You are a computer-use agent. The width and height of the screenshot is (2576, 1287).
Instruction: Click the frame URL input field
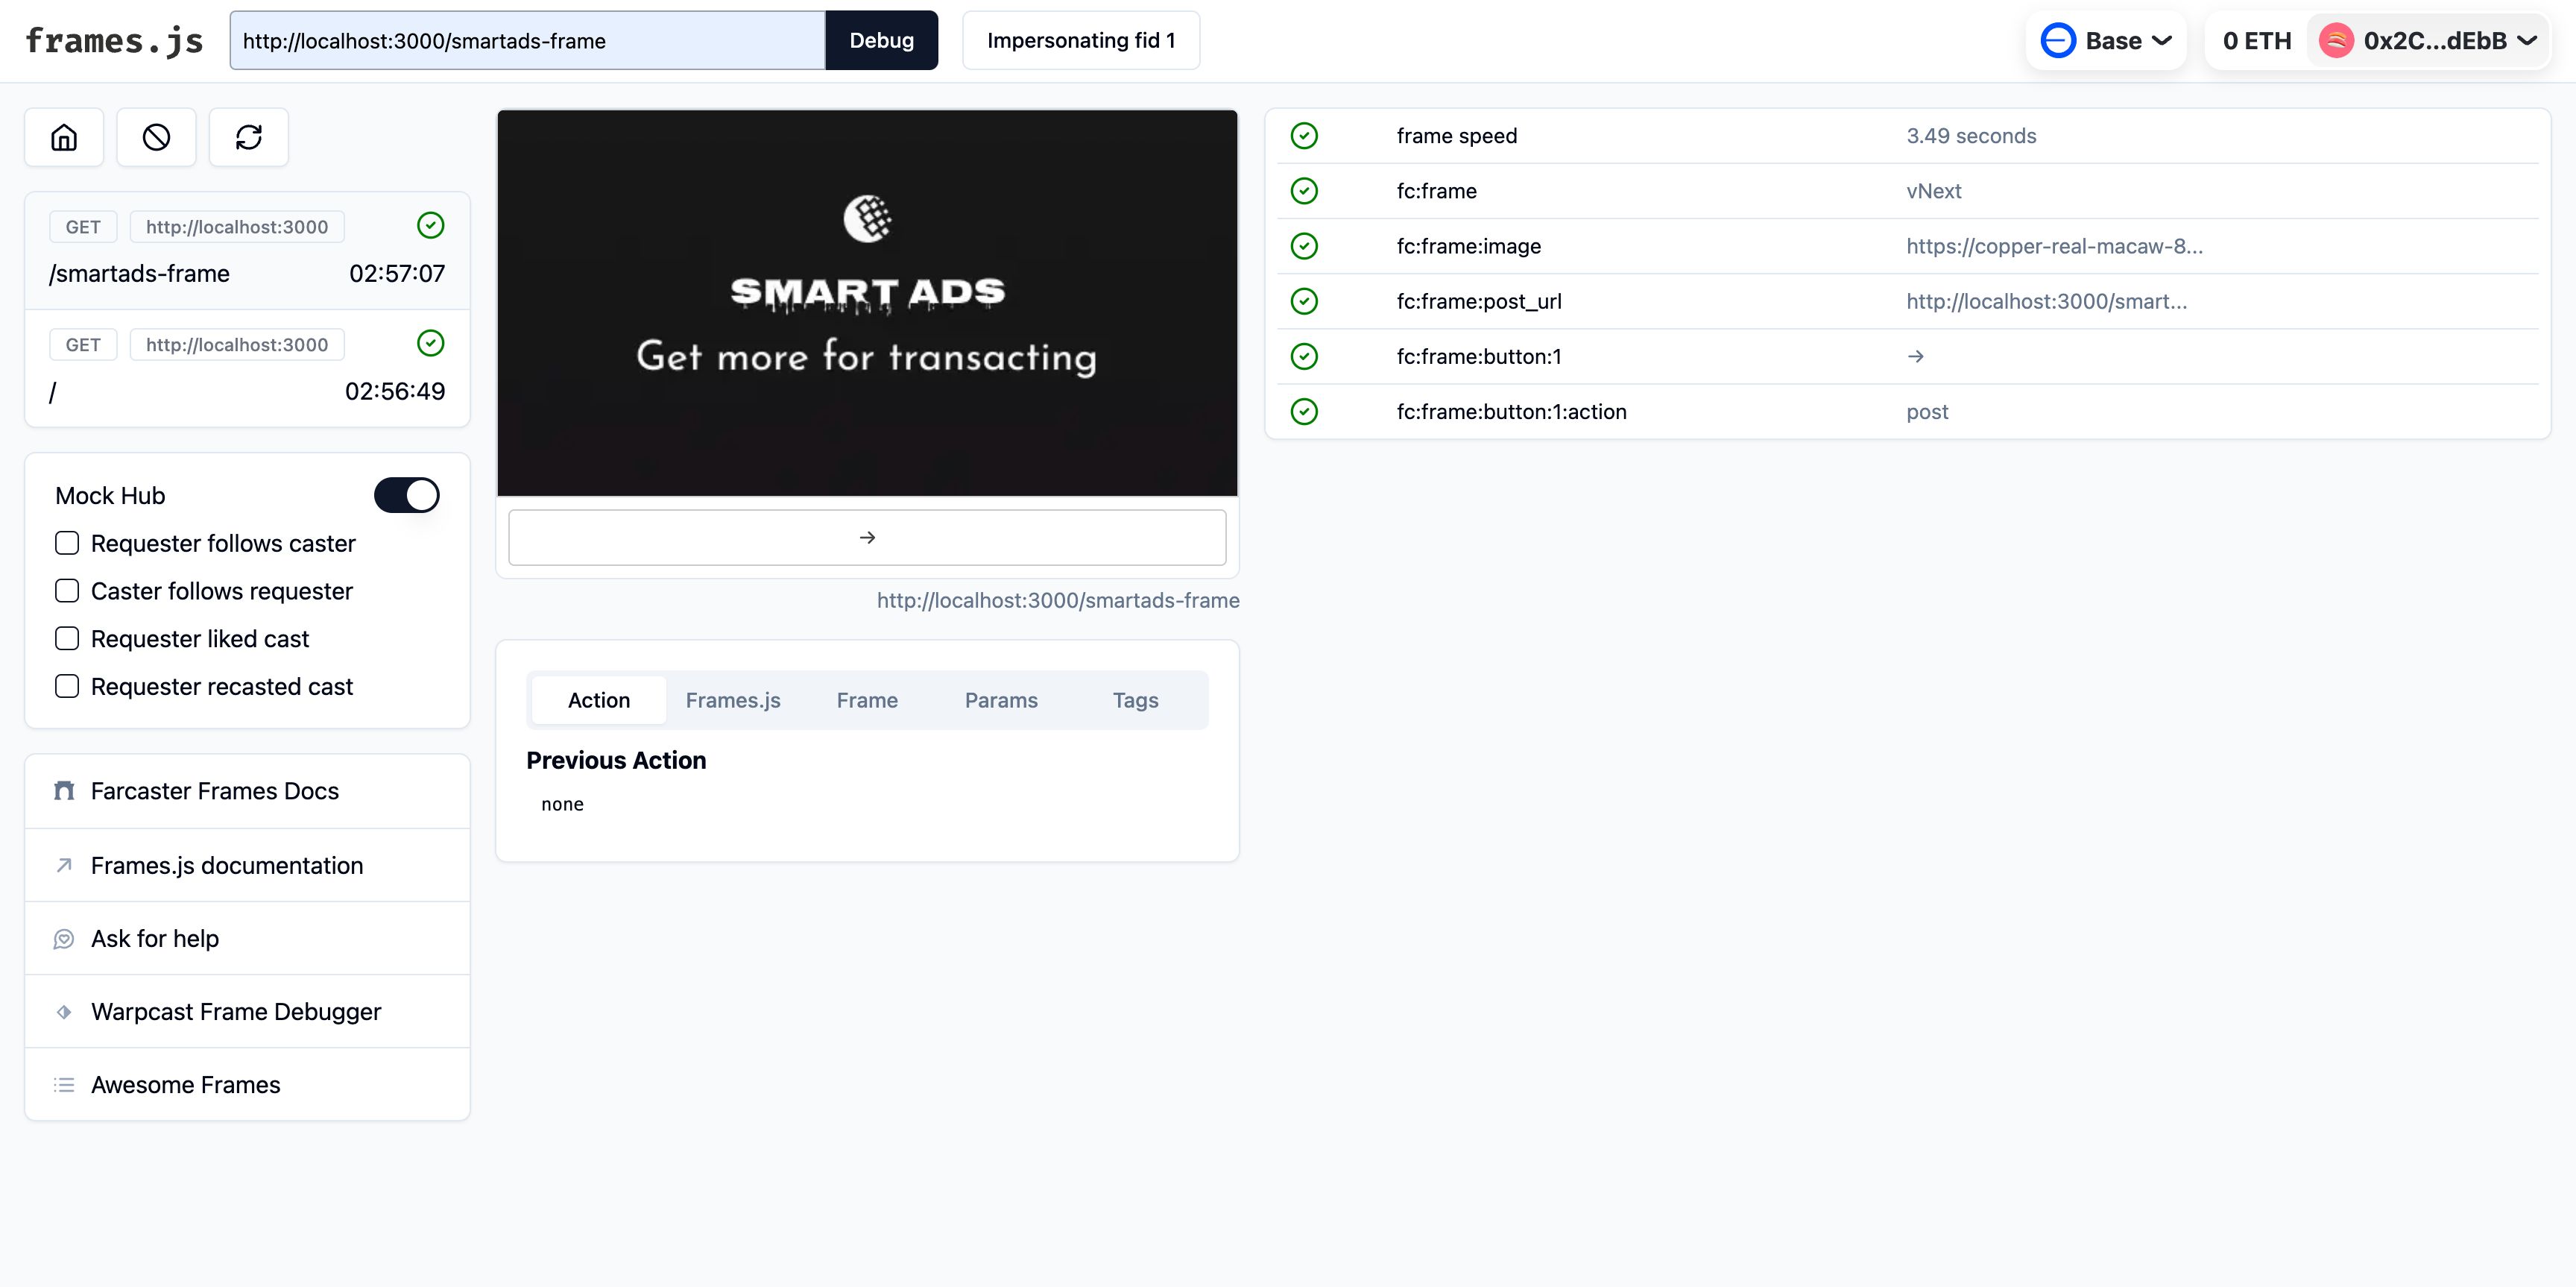coord(528,41)
